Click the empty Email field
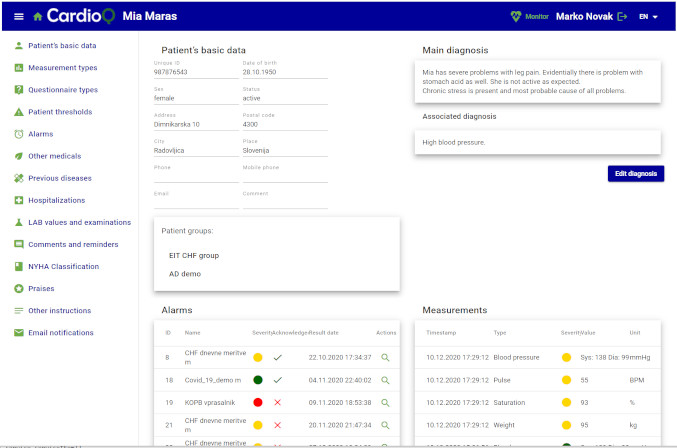677x448 pixels. 196,203
